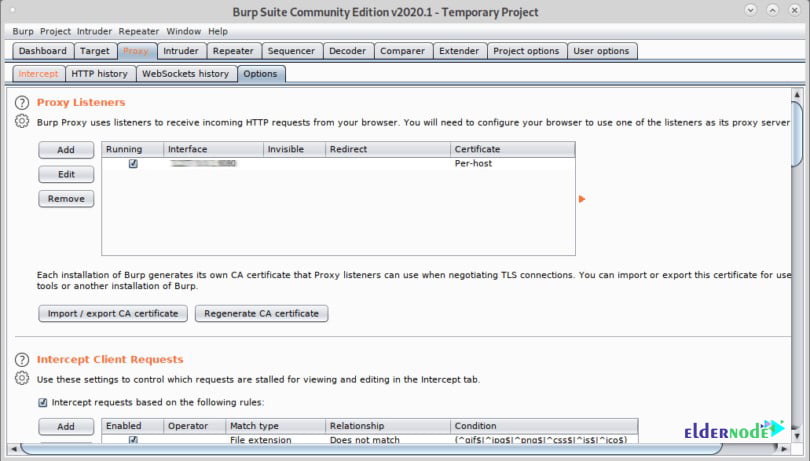810x461 pixels.
Task: Click the rules Enabled column header
Action: tap(133, 426)
